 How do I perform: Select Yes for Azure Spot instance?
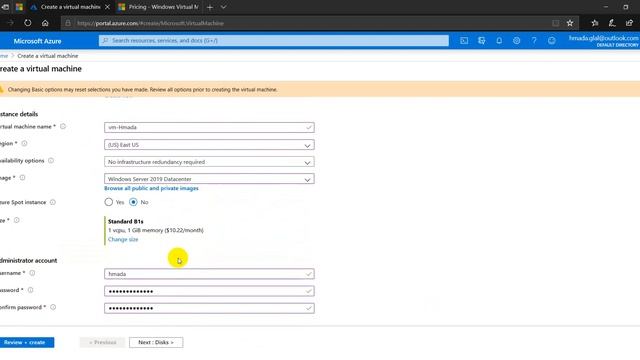(x=109, y=202)
